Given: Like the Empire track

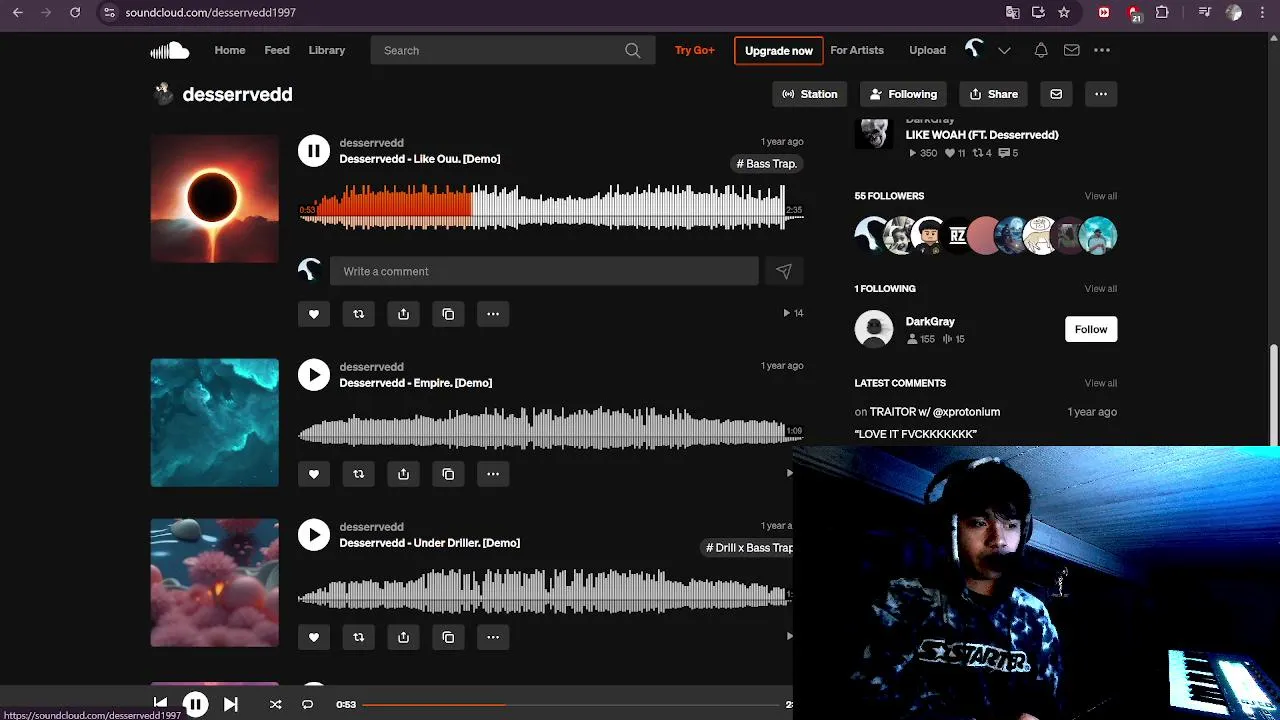Looking at the screenshot, I should point(314,474).
